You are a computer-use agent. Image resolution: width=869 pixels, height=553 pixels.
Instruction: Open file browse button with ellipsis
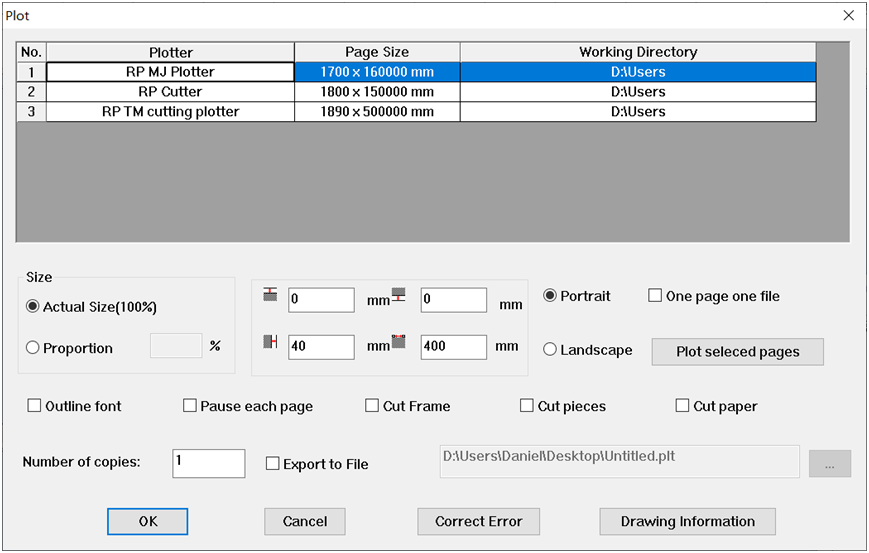829,464
